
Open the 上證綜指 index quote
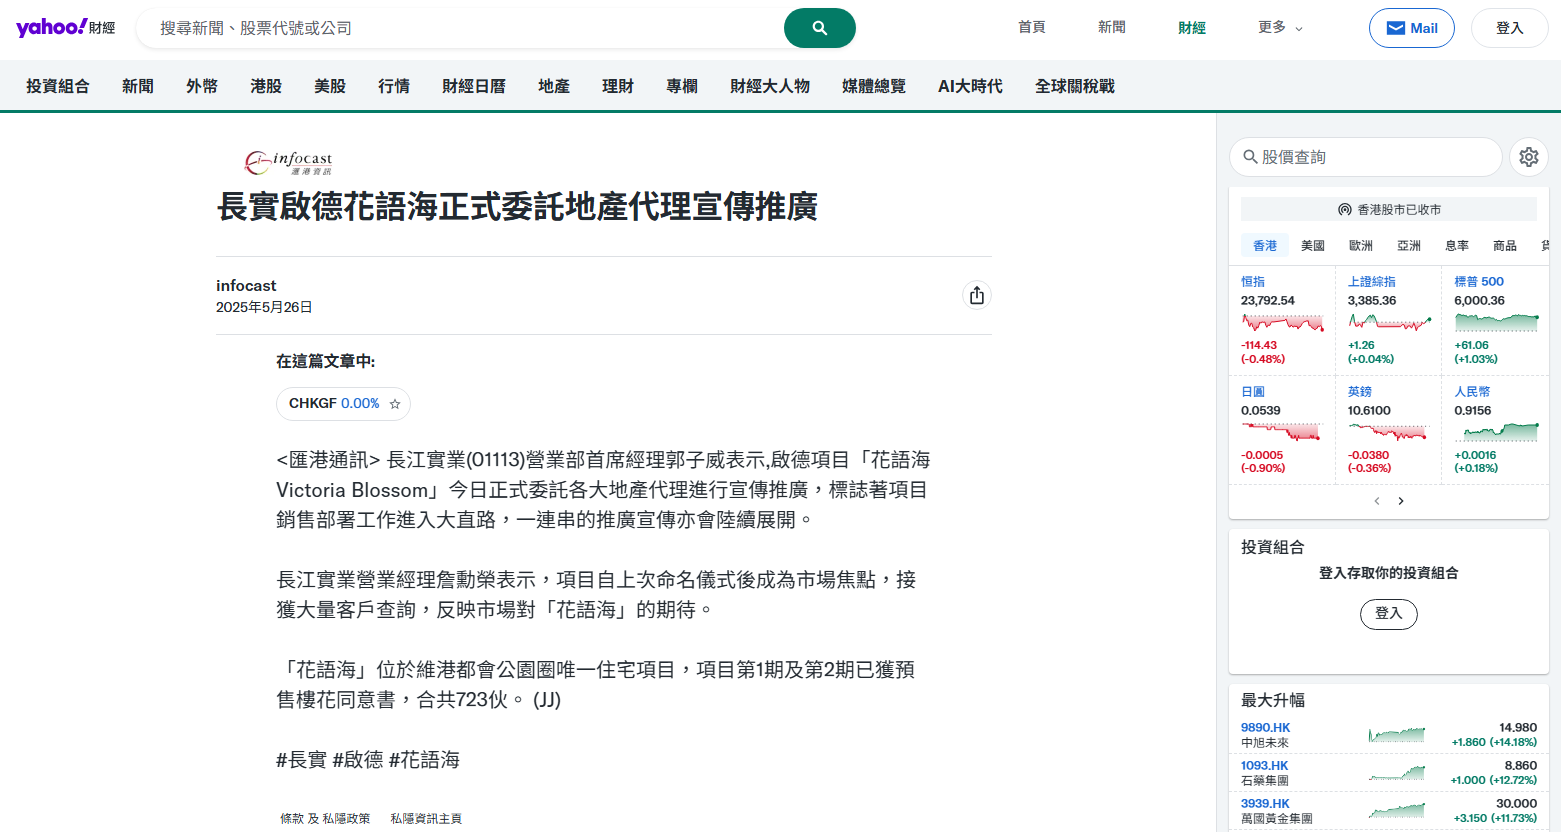(x=1372, y=282)
